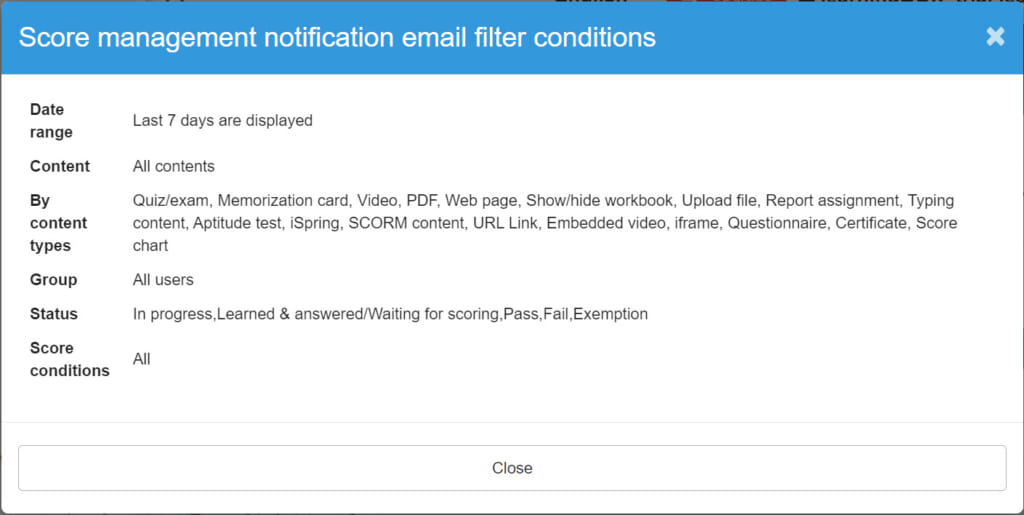The image size is (1024, 515).
Task: Select the "All" score conditions value
Action: point(142,359)
